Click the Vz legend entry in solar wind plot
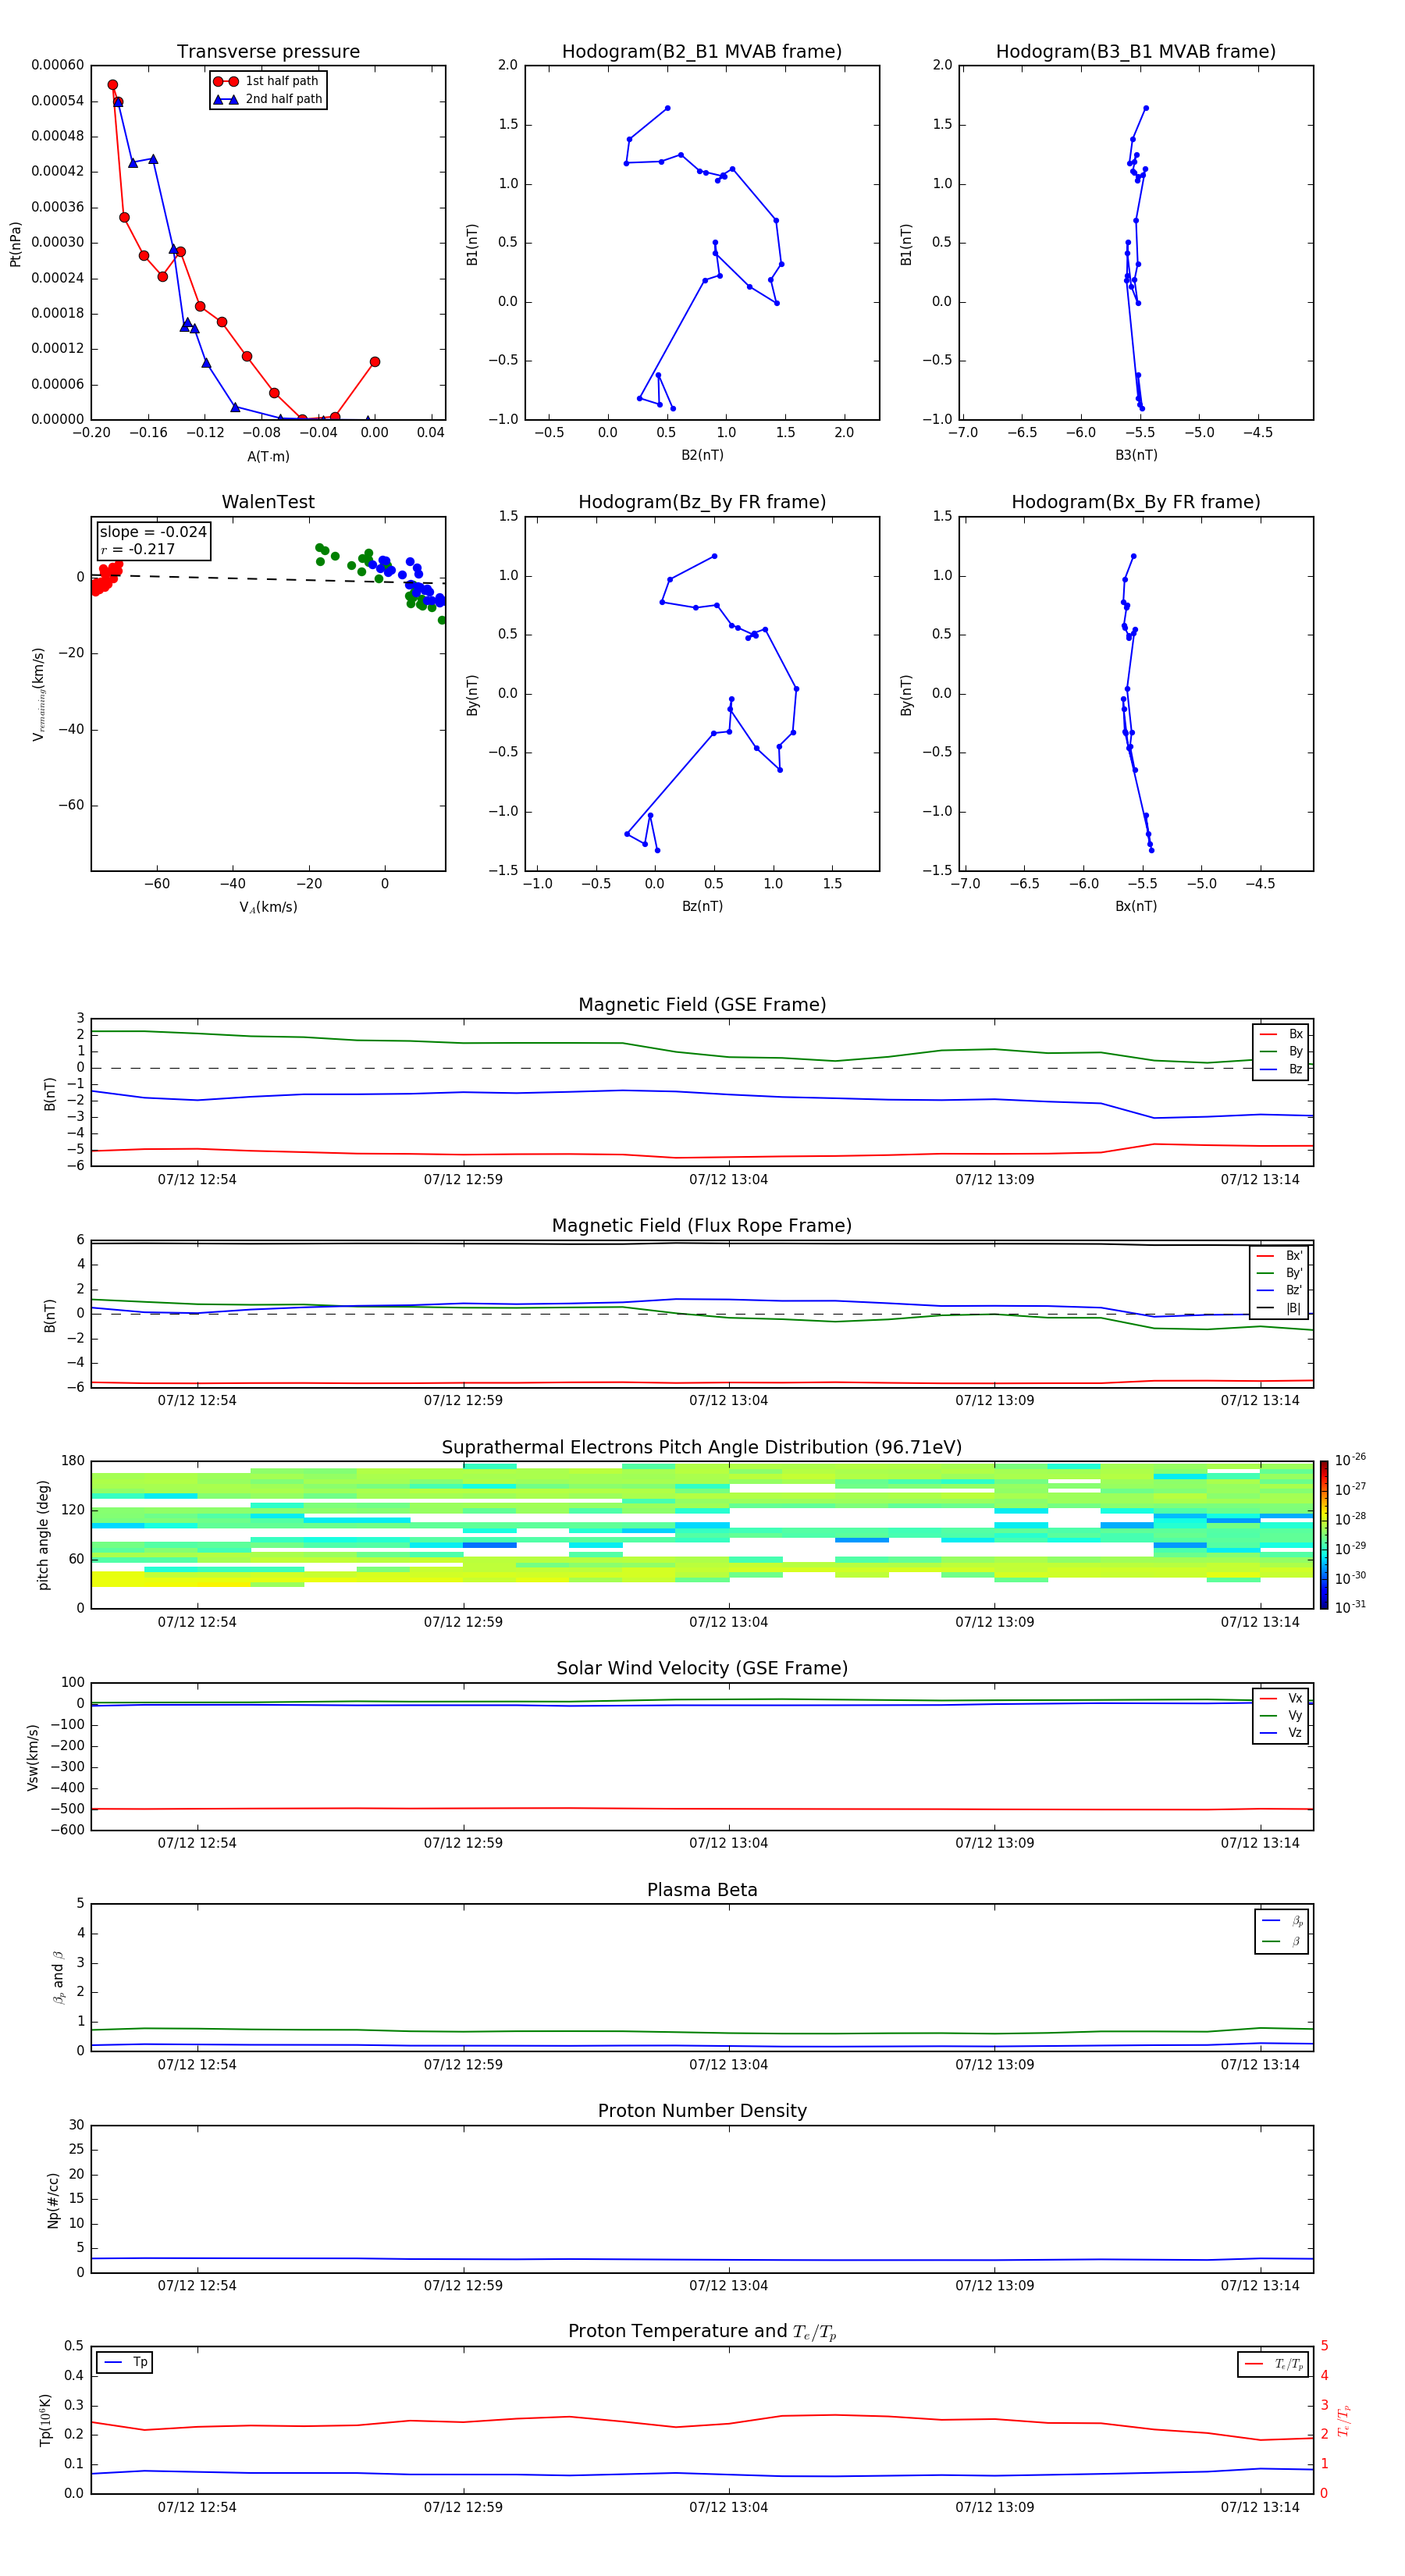This screenshot has height=2576, width=1405. (x=1281, y=1733)
